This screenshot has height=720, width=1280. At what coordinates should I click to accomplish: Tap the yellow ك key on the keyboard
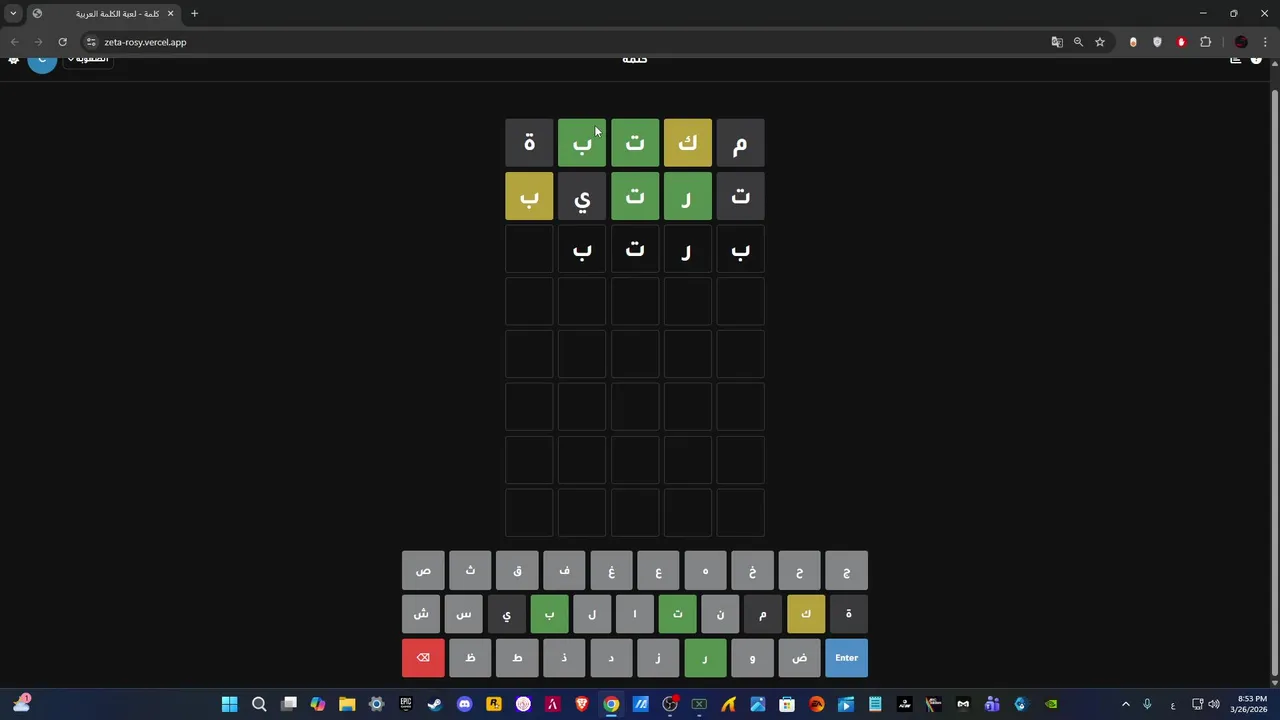coord(806,614)
